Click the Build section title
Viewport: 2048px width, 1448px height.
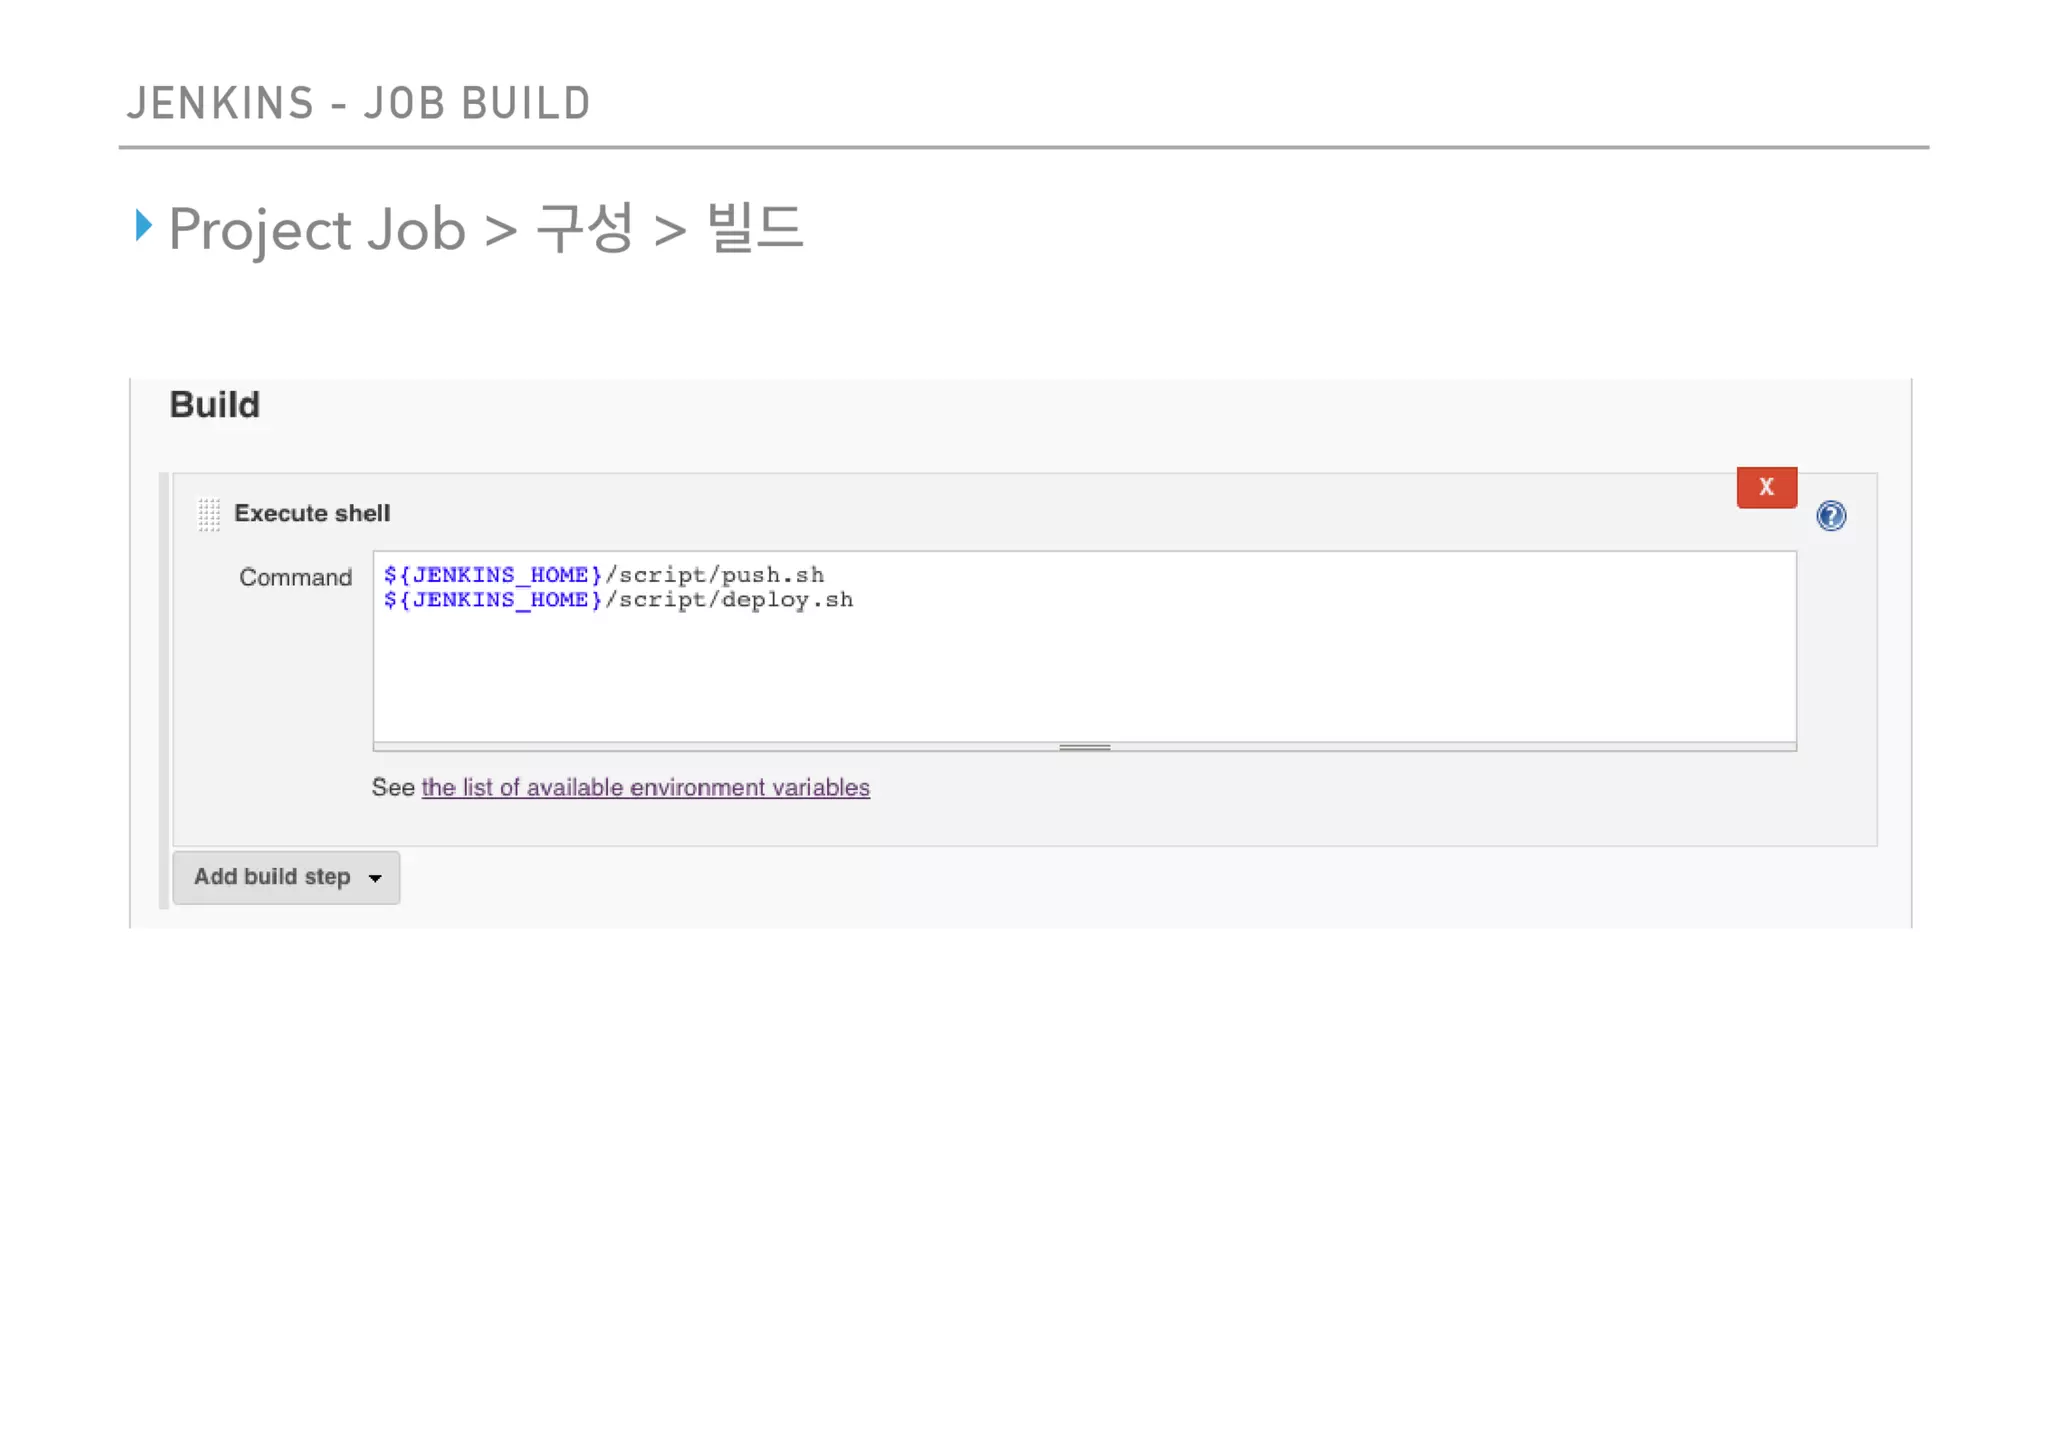point(214,405)
